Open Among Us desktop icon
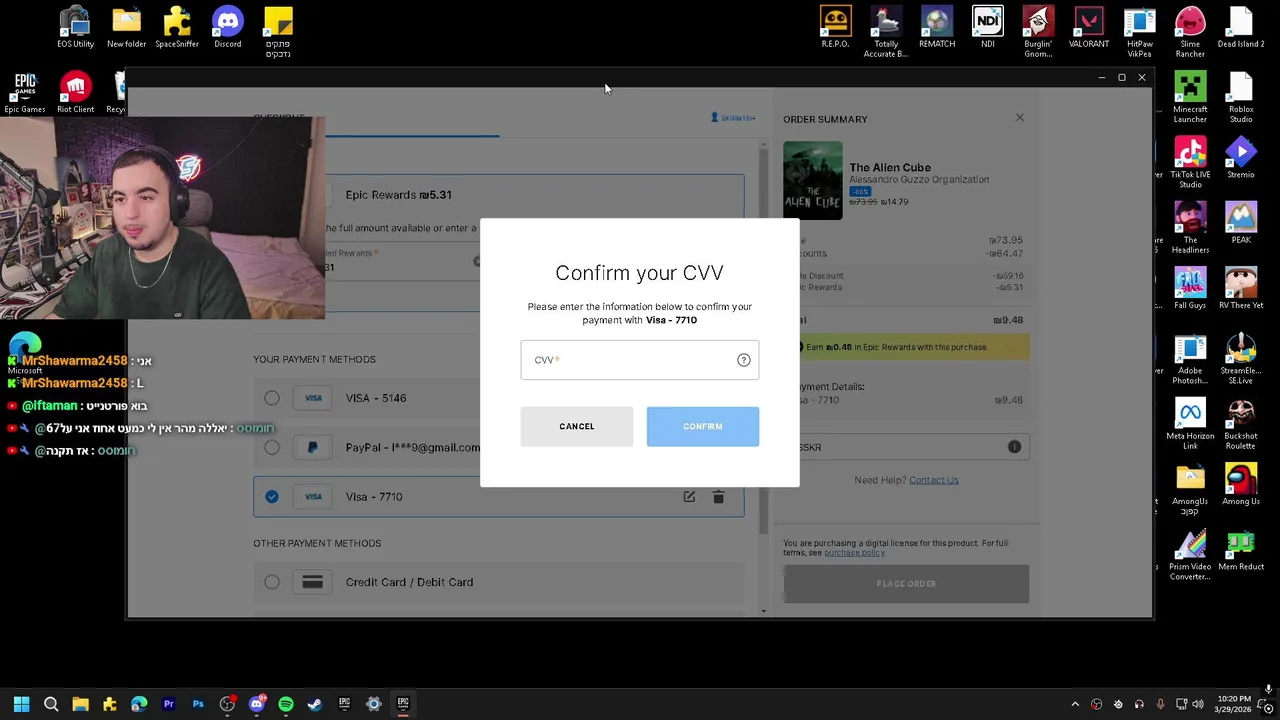The width and height of the screenshot is (1280, 720). click(x=1241, y=484)
